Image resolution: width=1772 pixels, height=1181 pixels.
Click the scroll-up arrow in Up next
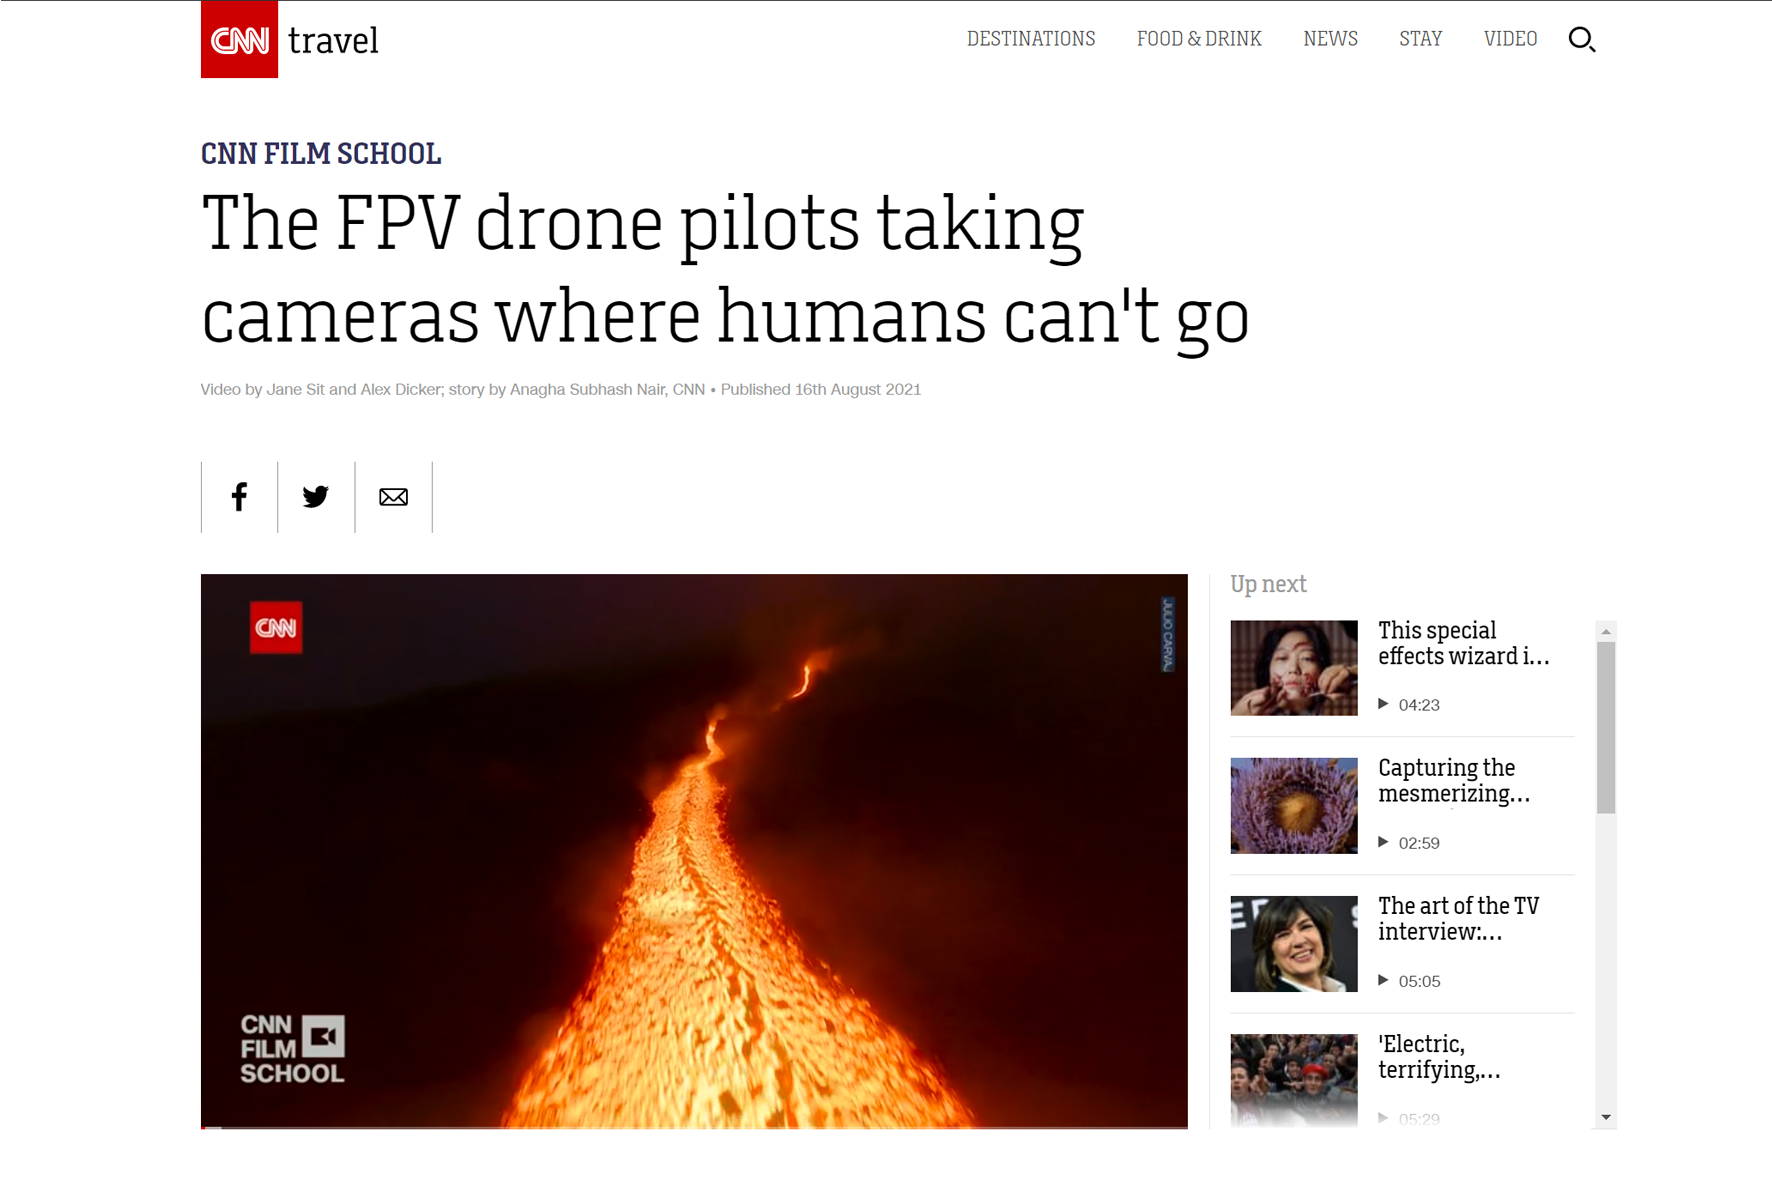1606,631
